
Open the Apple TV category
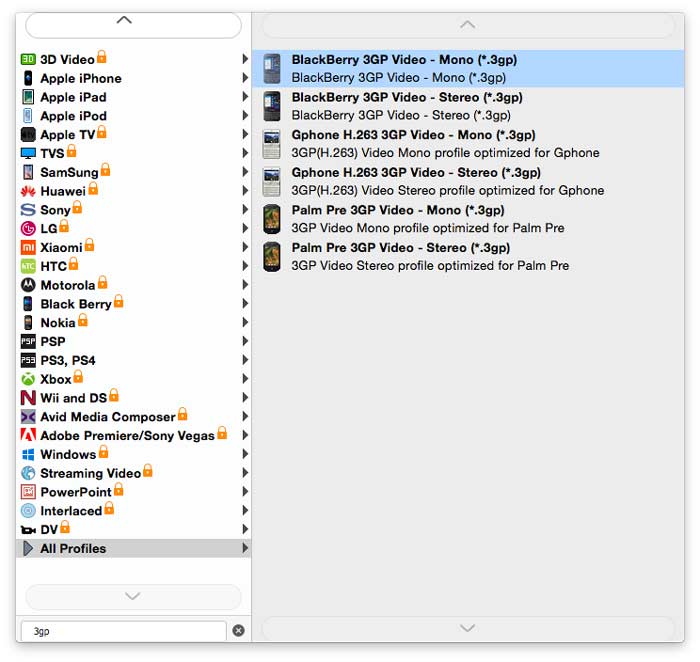coord(134,134)
